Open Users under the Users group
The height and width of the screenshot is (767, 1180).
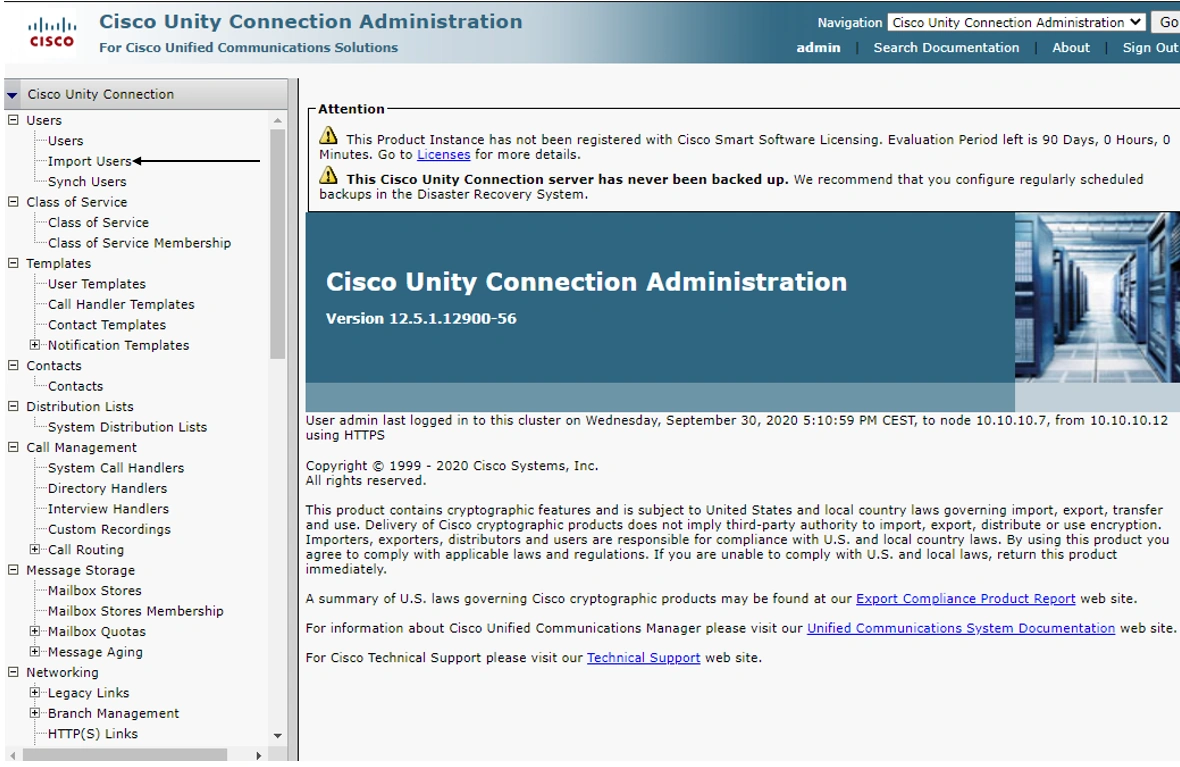point(65,141)
